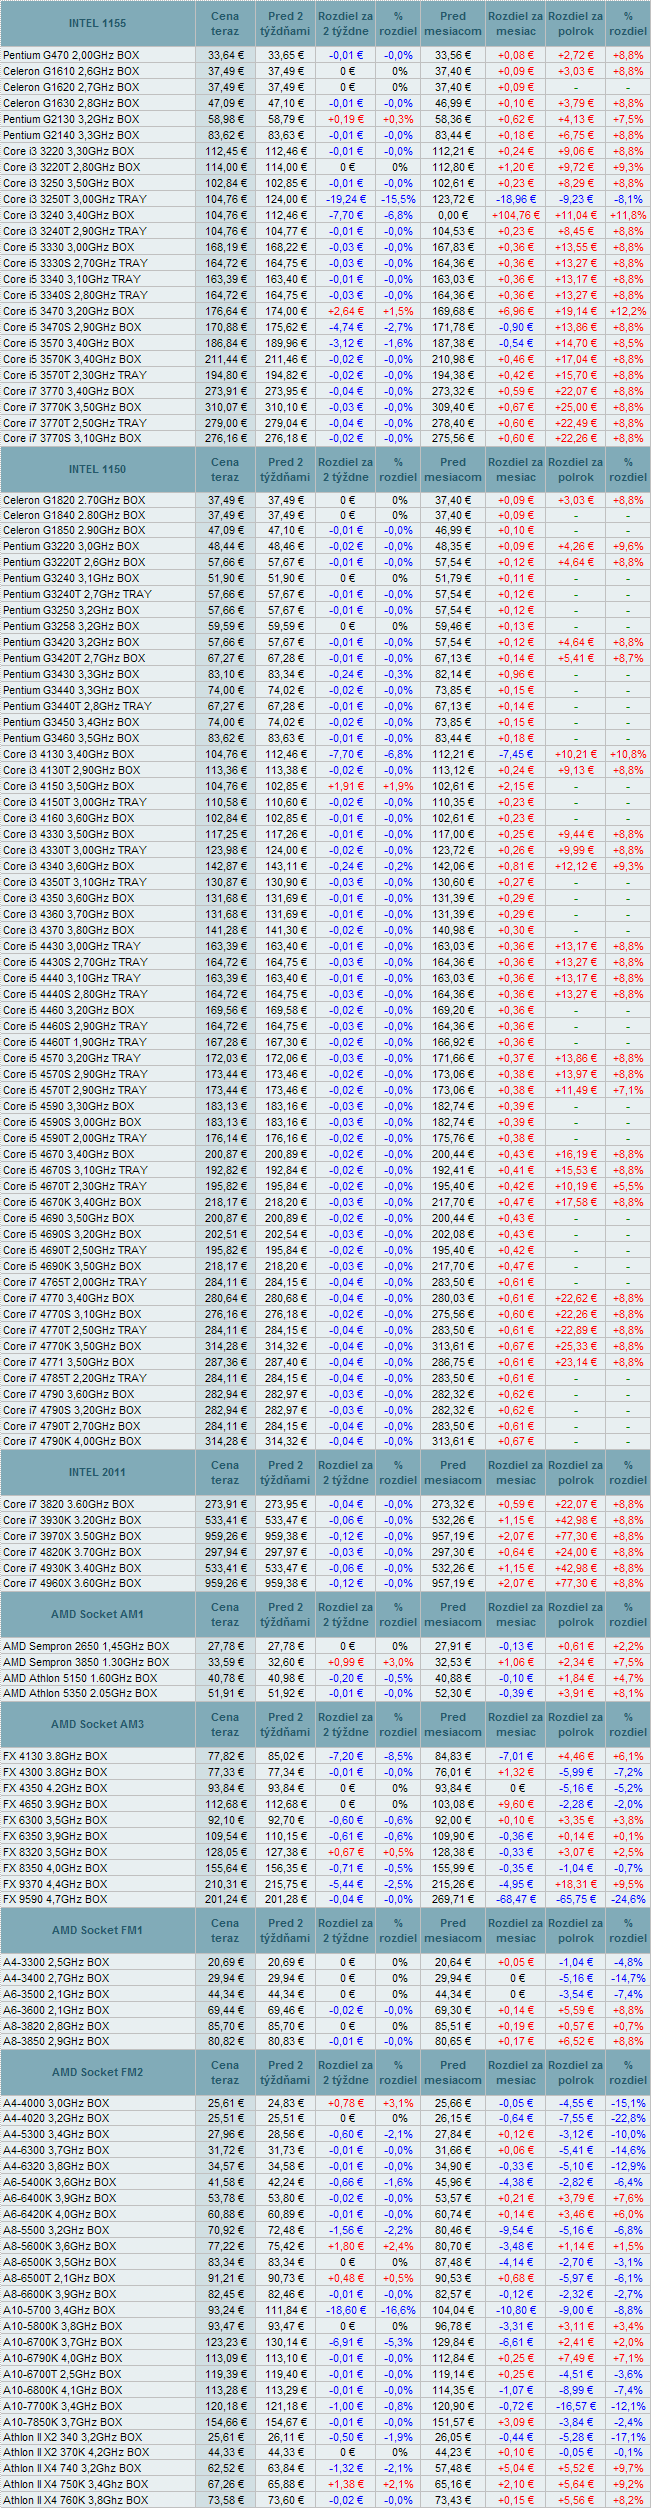Select Core i5 4670K 3,40GHz BOX product name
651x2508 pixels.
[x=72, y=1202]
